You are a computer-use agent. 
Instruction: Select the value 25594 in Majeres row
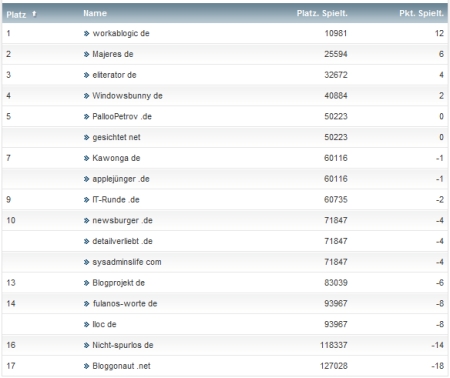point(336,54)
